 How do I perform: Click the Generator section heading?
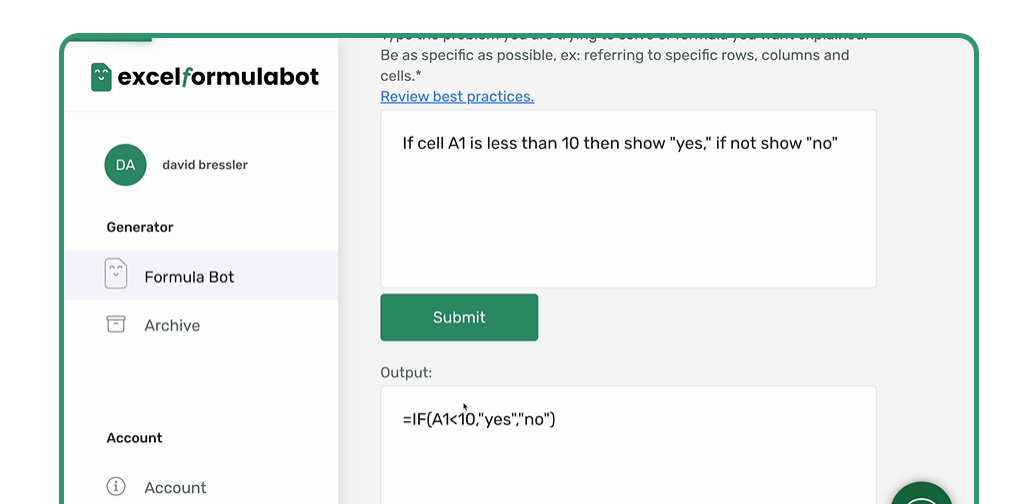(x=140, y=227)
